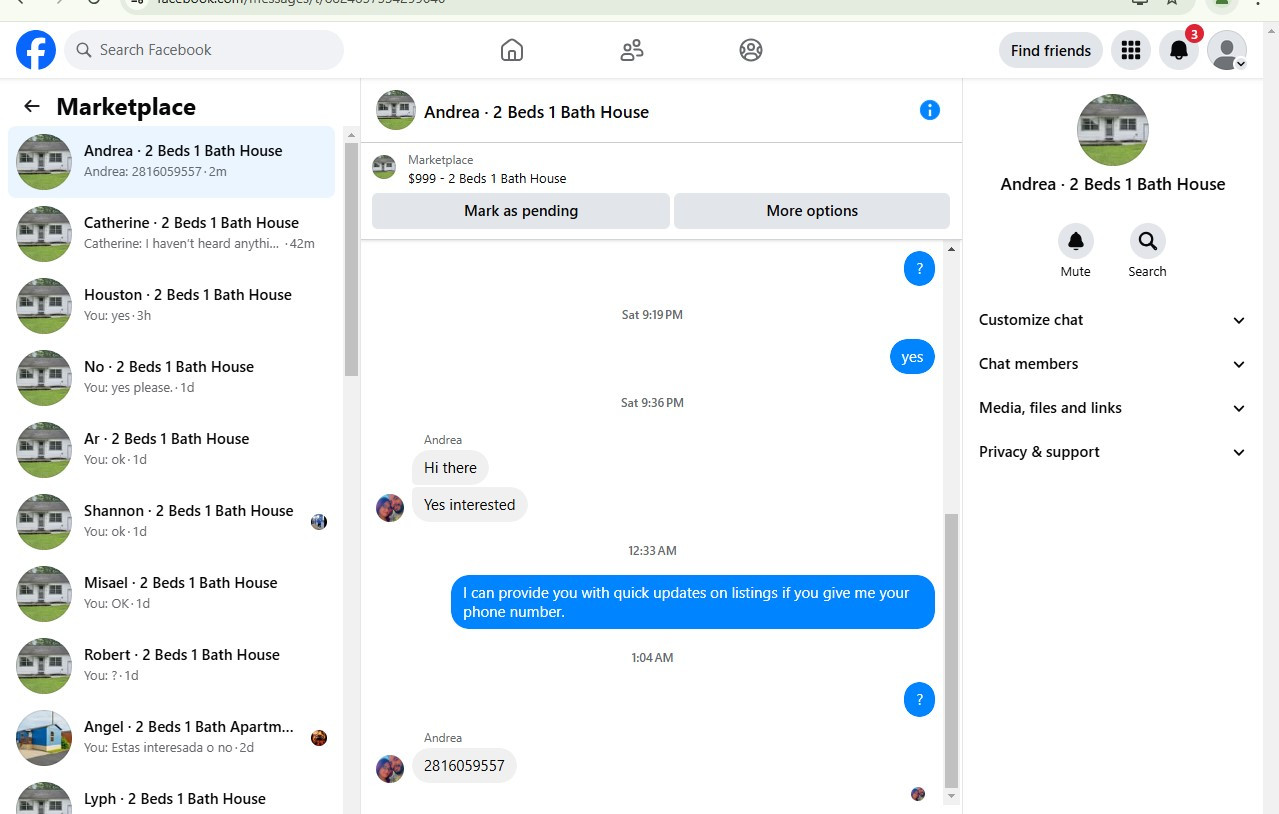The height and width of the screenshot is (814, 1279).
Task: Open conversation info blue icon
Action: (930, 110)
